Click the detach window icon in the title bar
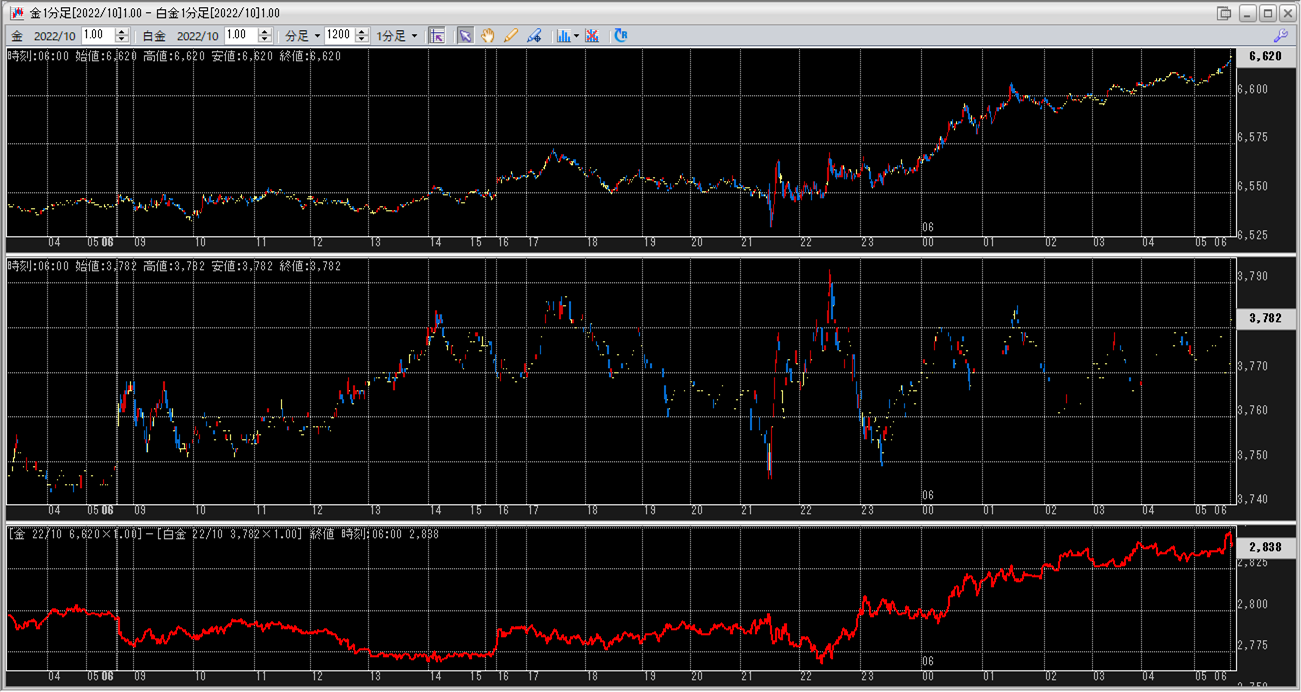 (1224, 13)
